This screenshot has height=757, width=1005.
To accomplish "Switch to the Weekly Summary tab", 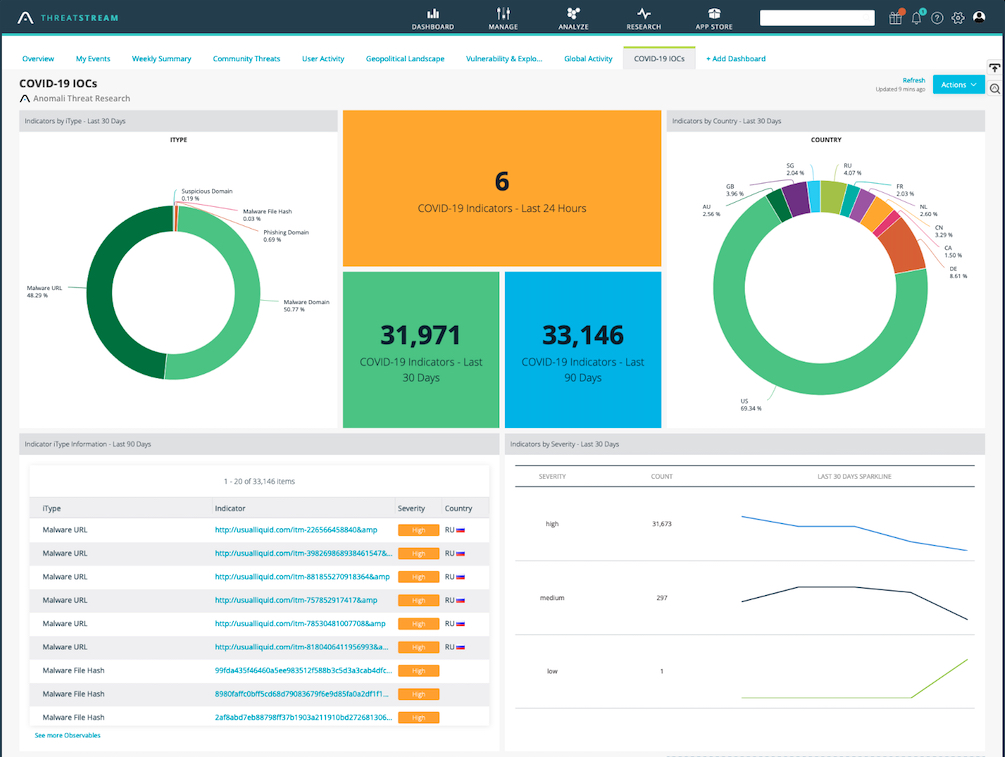I will pos(161,59).
